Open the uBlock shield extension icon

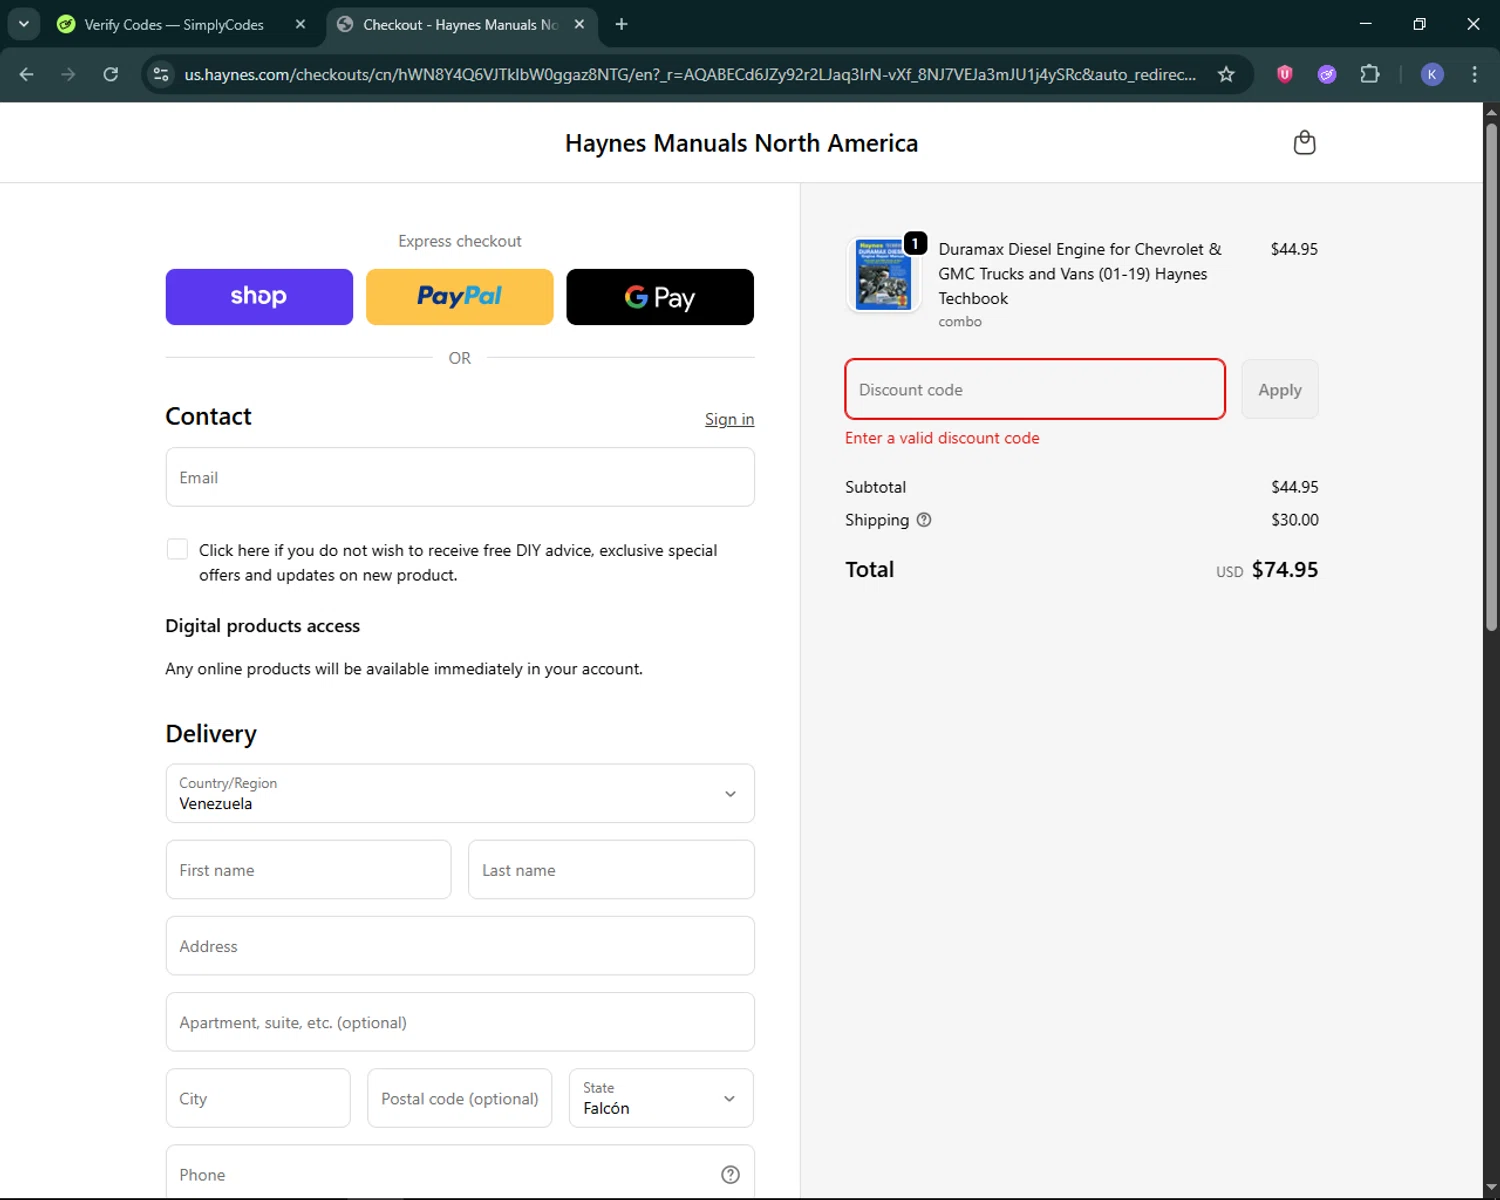(x=1285, y=74)
